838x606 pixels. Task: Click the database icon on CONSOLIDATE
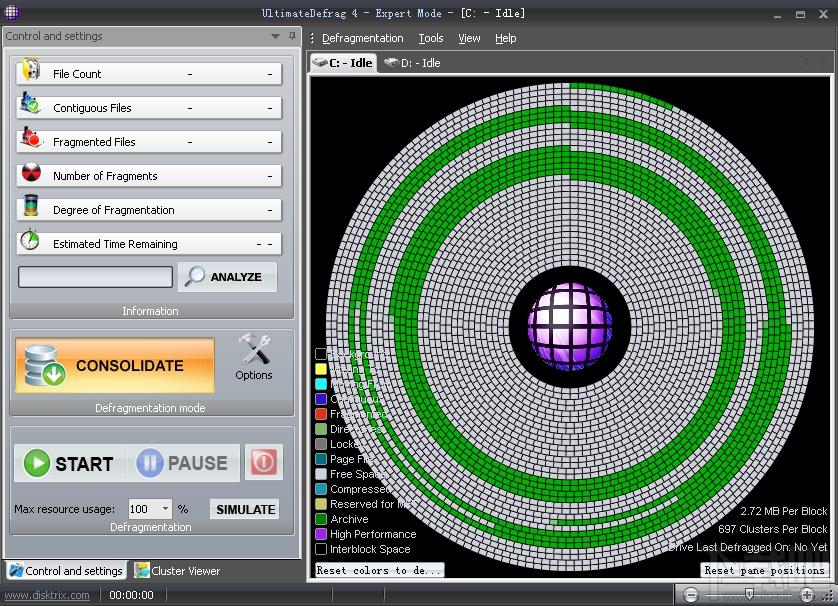[x=44, y=366]
